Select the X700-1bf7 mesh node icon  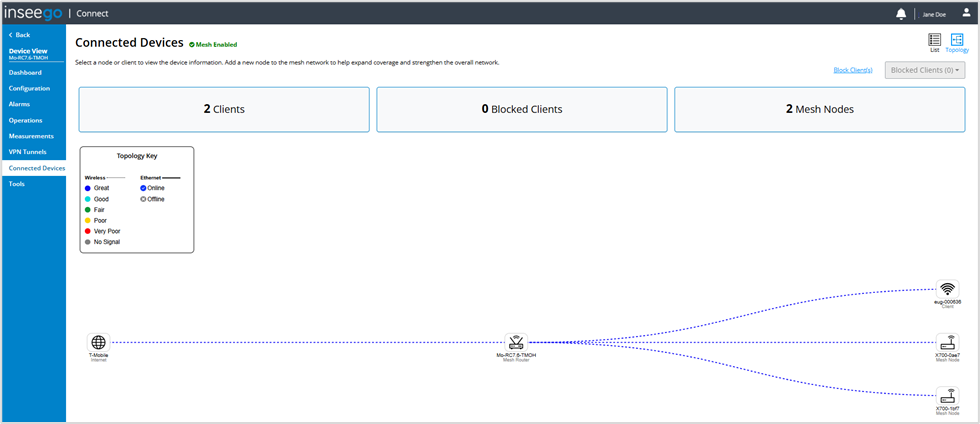pyautogui.click(x=947, y=396)
